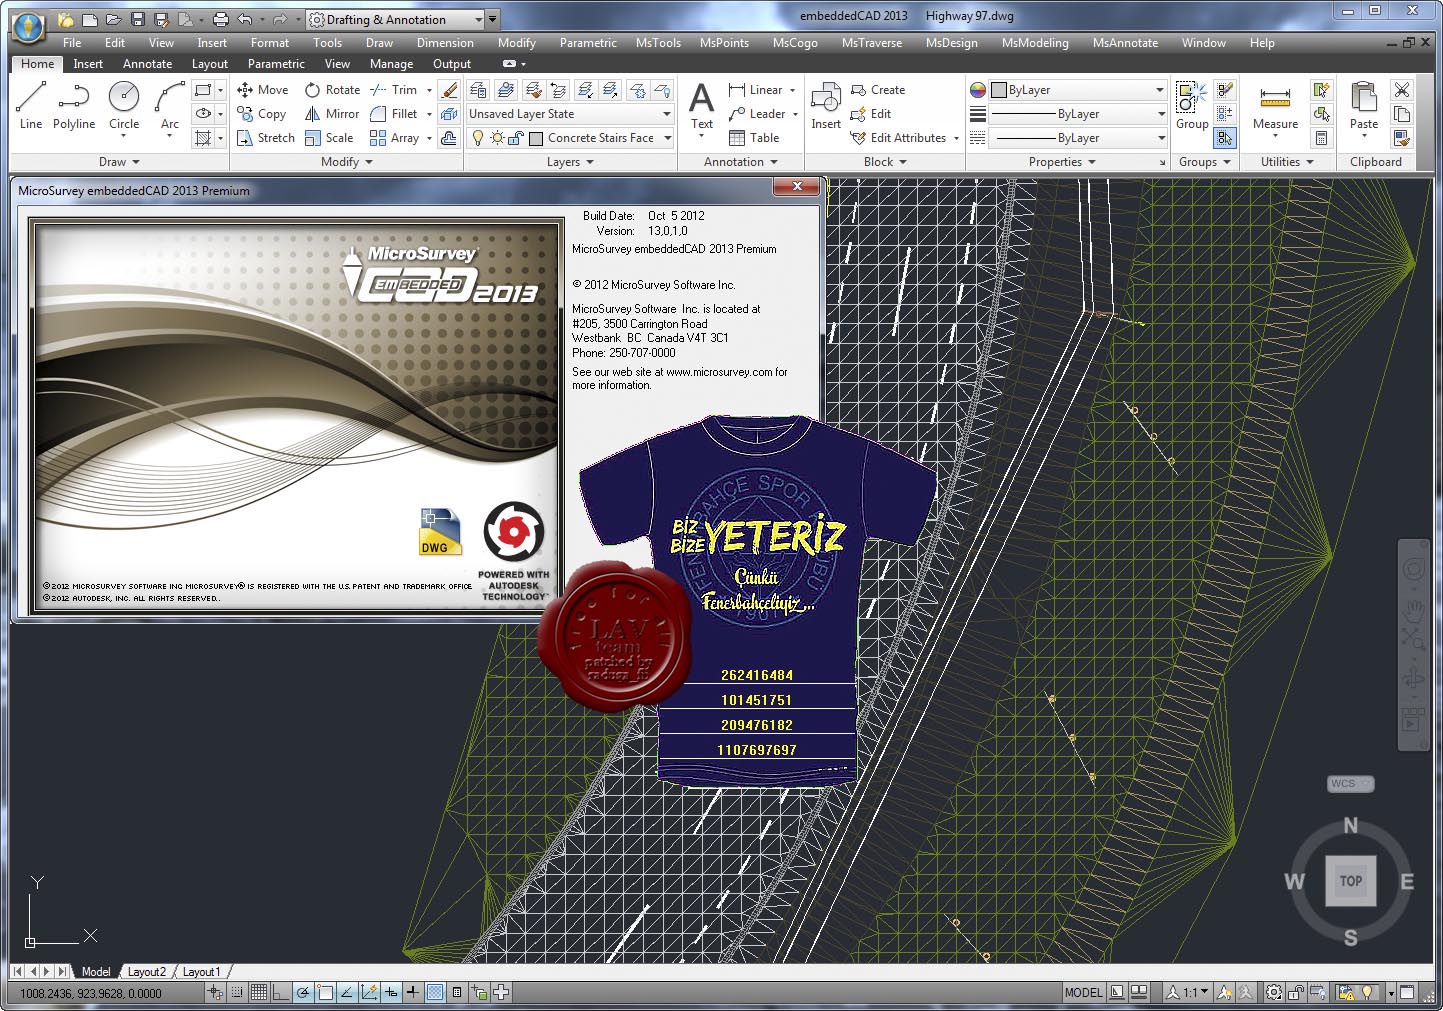Open Quick Calculator in Utilities panel
The width and height of the screenshot is (1443, 1011).
click(1322, 138)
